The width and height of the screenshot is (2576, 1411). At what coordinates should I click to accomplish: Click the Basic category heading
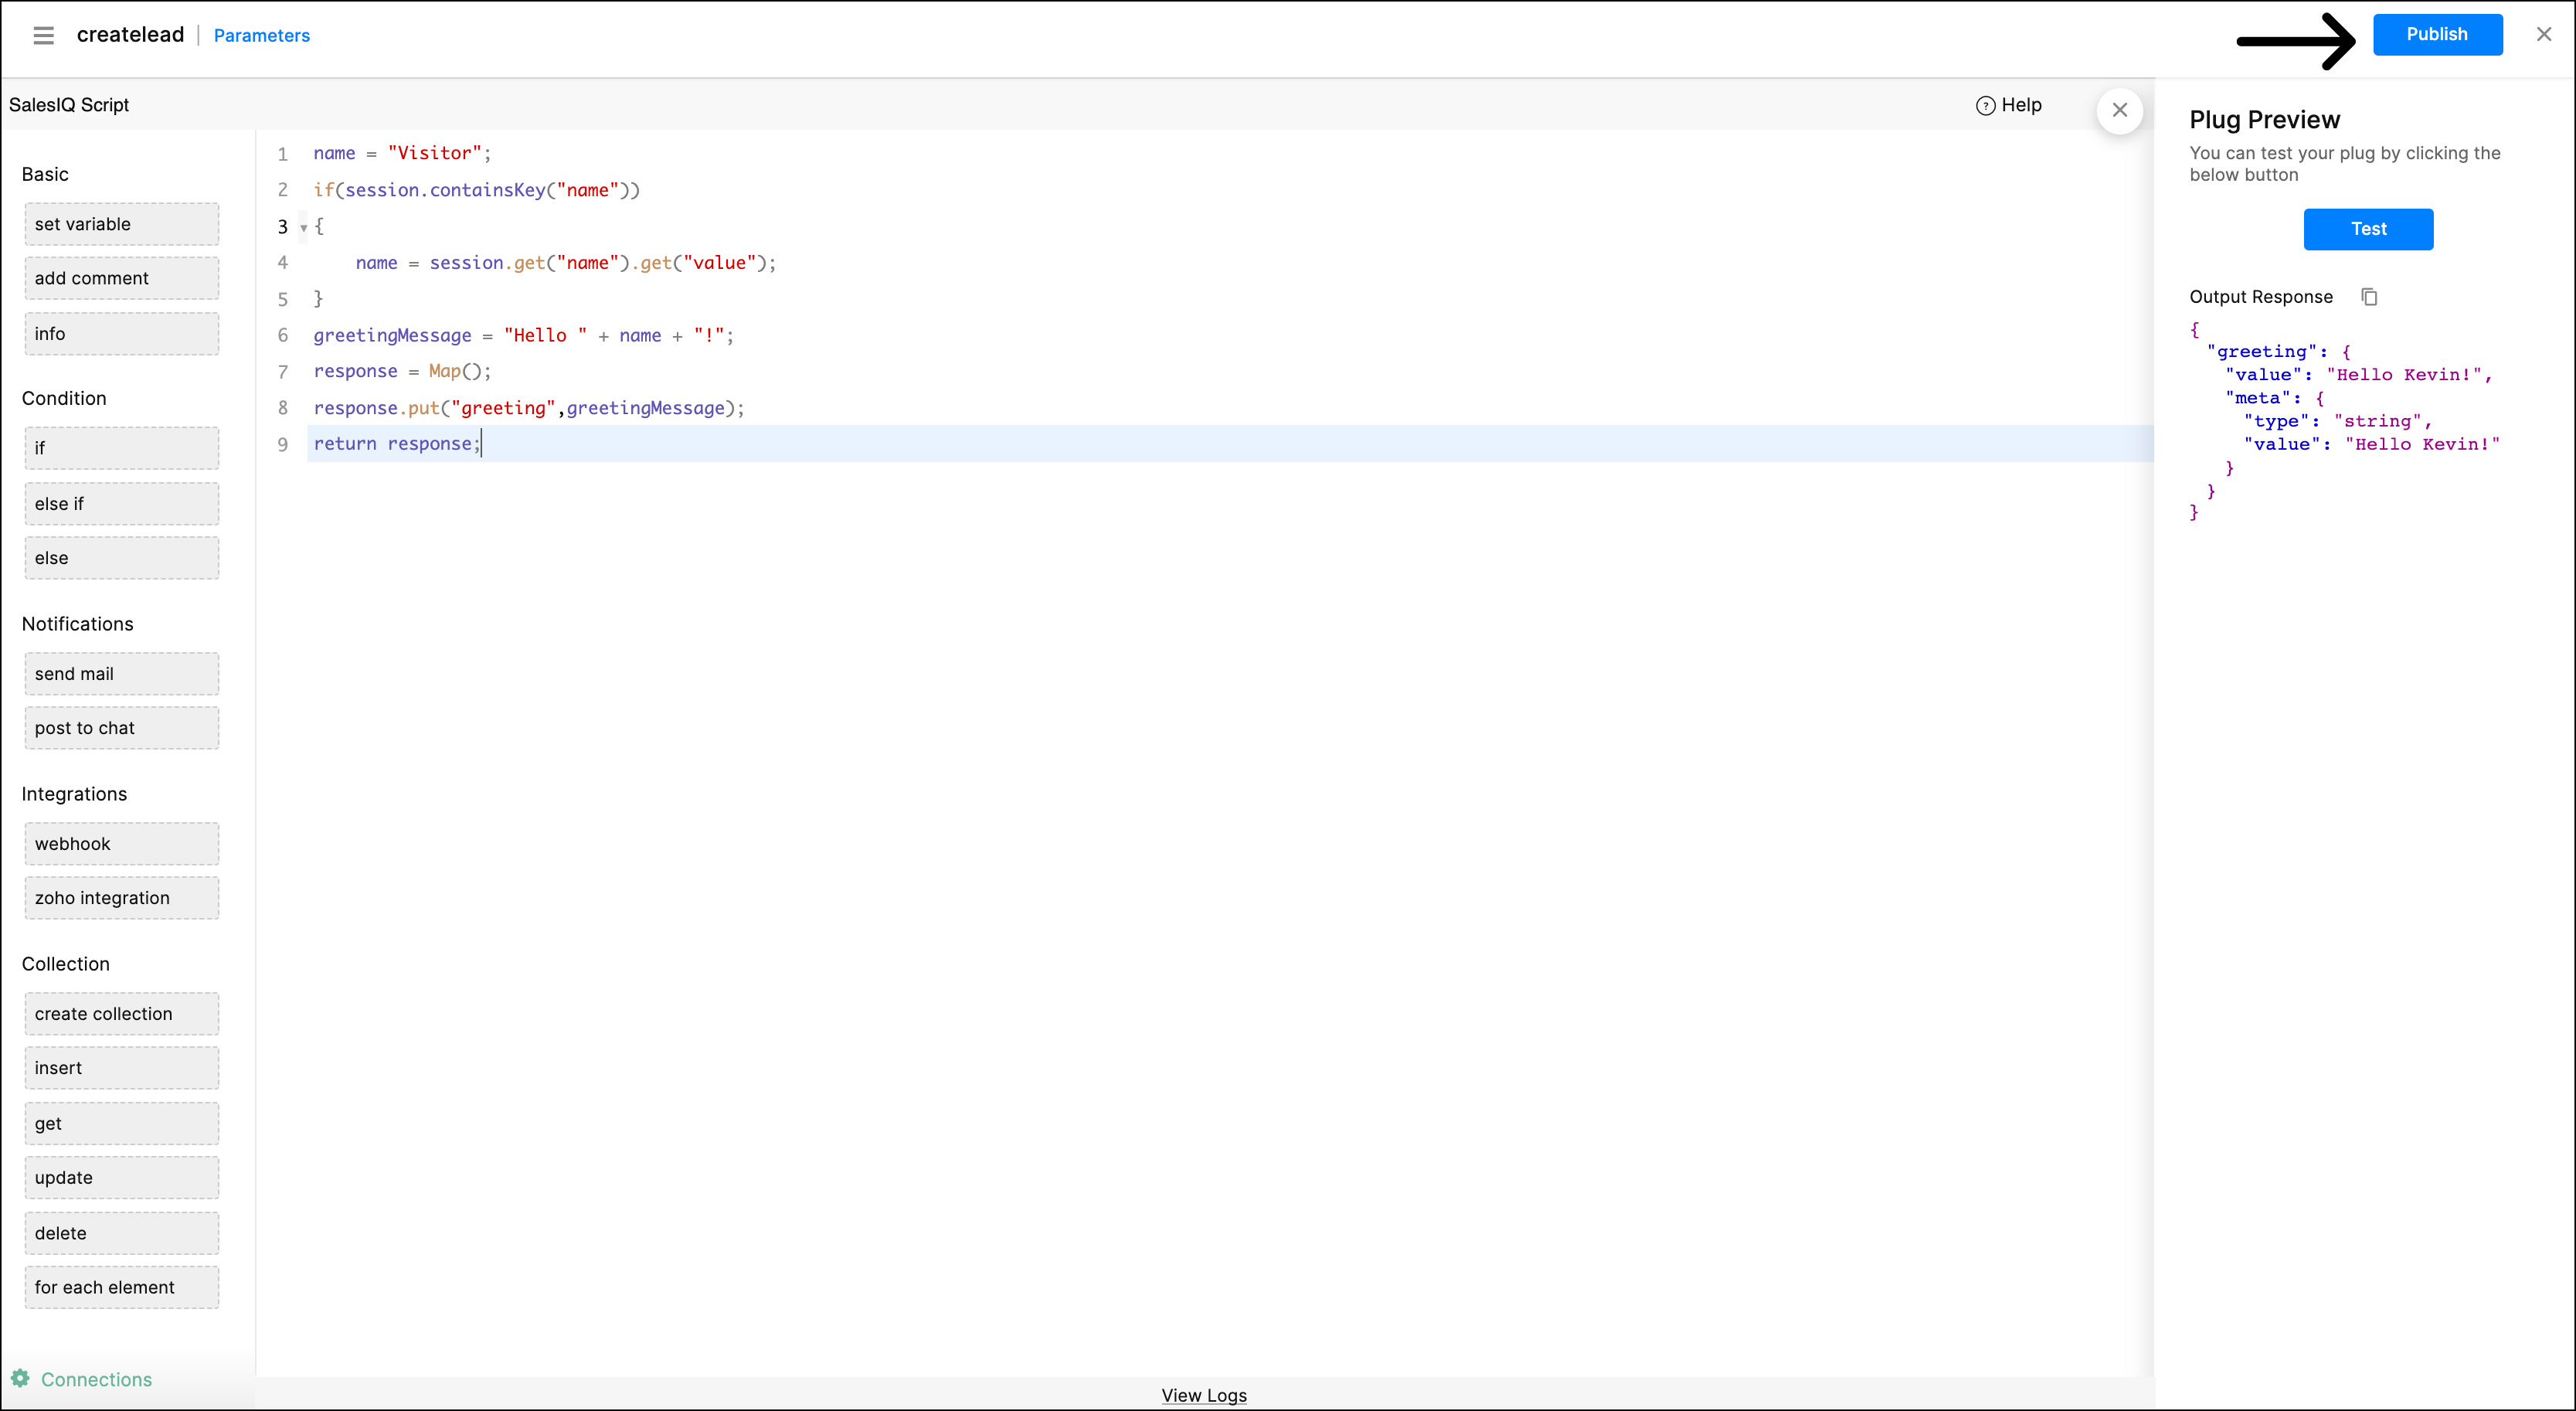45,174
